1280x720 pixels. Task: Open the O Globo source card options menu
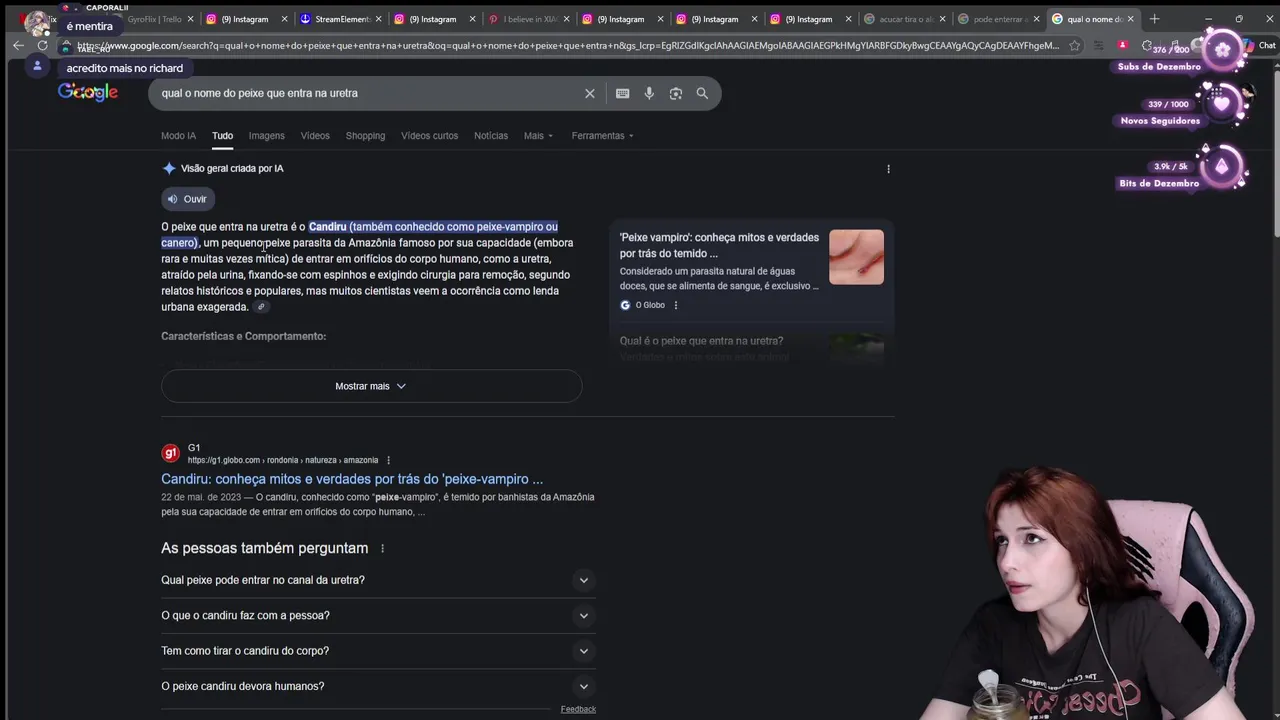click(676, 305)
